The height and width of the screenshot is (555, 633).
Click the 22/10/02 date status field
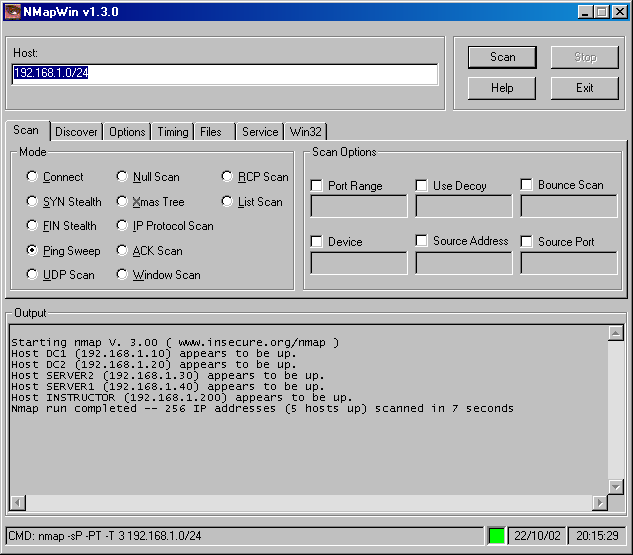[x=537, y=536]
